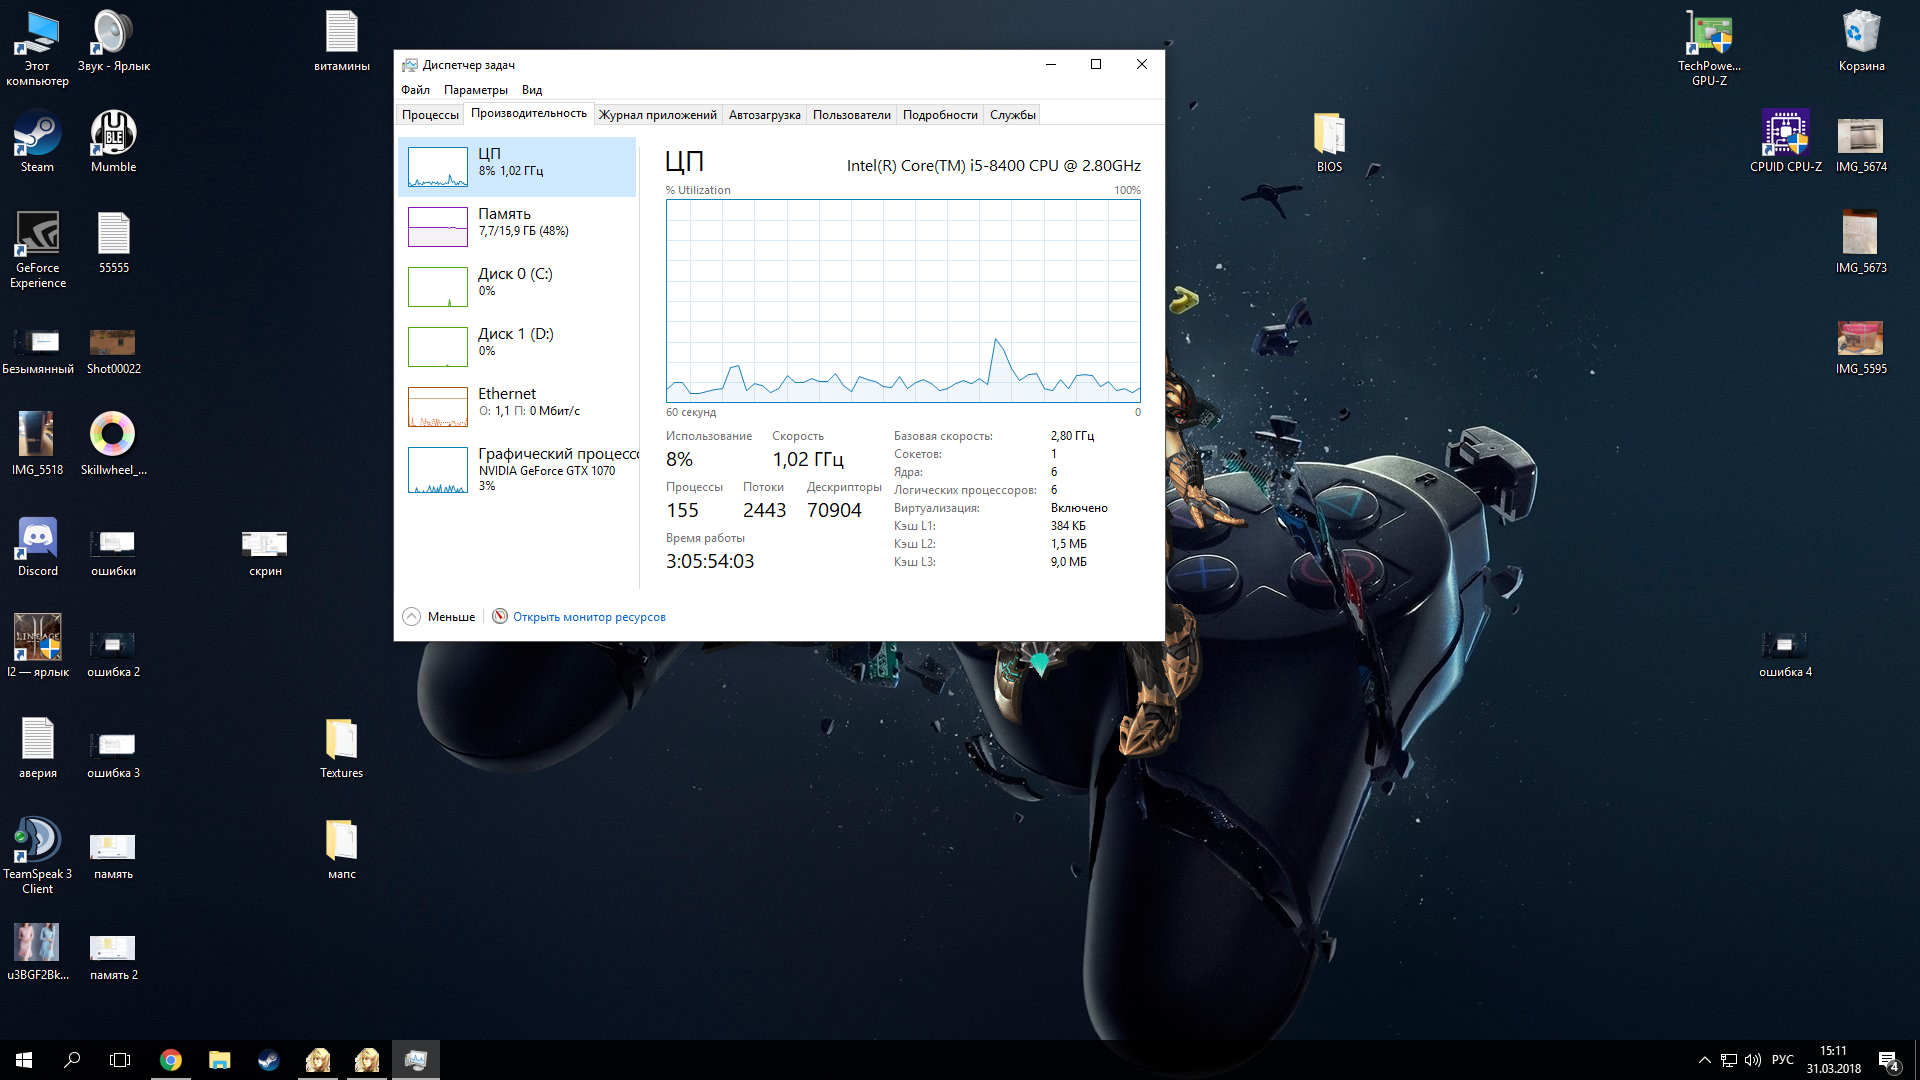Show hidden system tray icons chevron
The image size is (1920, 1080).
(1704, 1060)
